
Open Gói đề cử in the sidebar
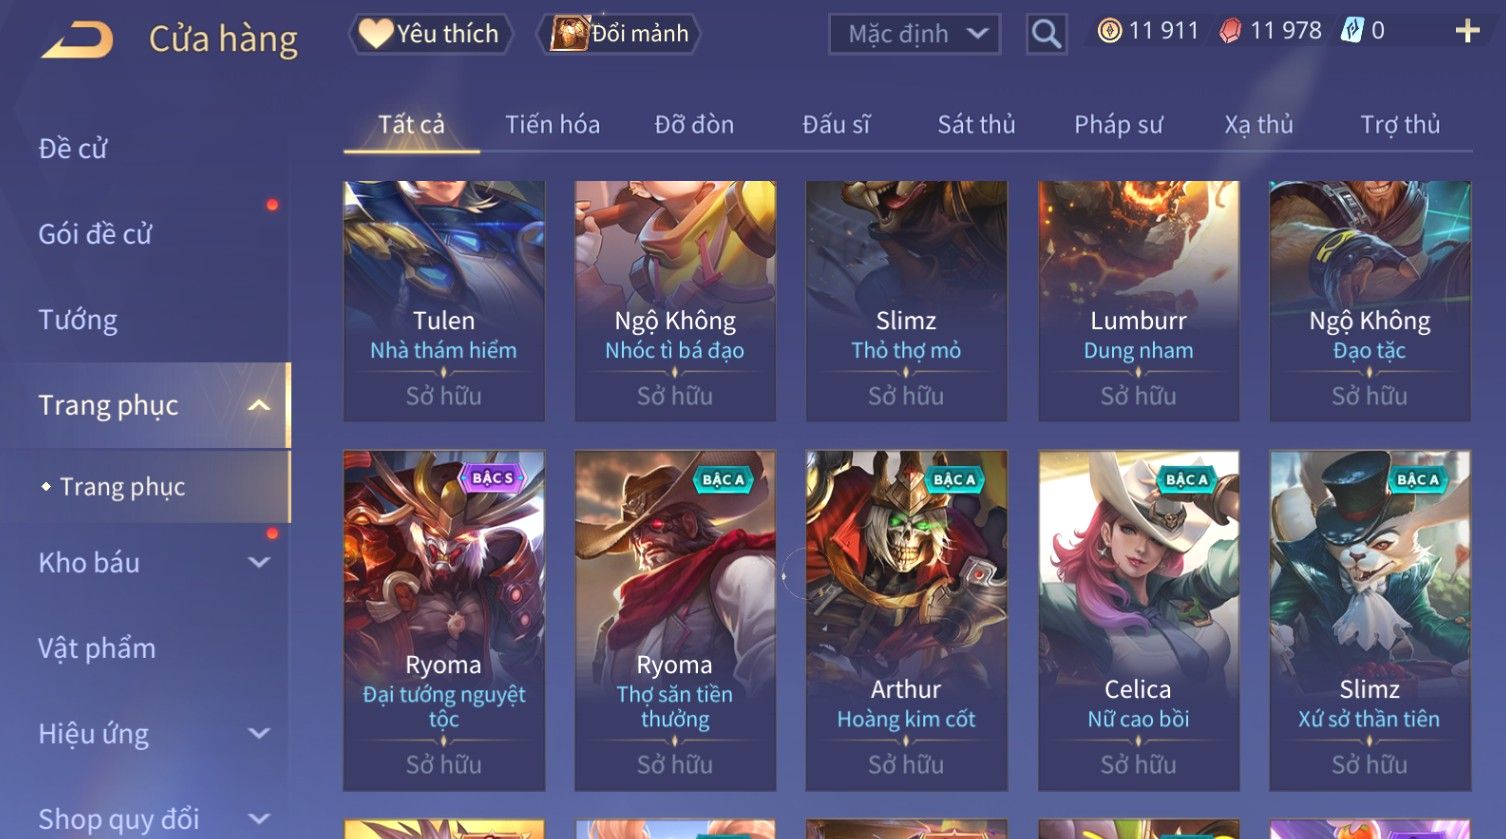pyautogui.click(x=95, y=234)
